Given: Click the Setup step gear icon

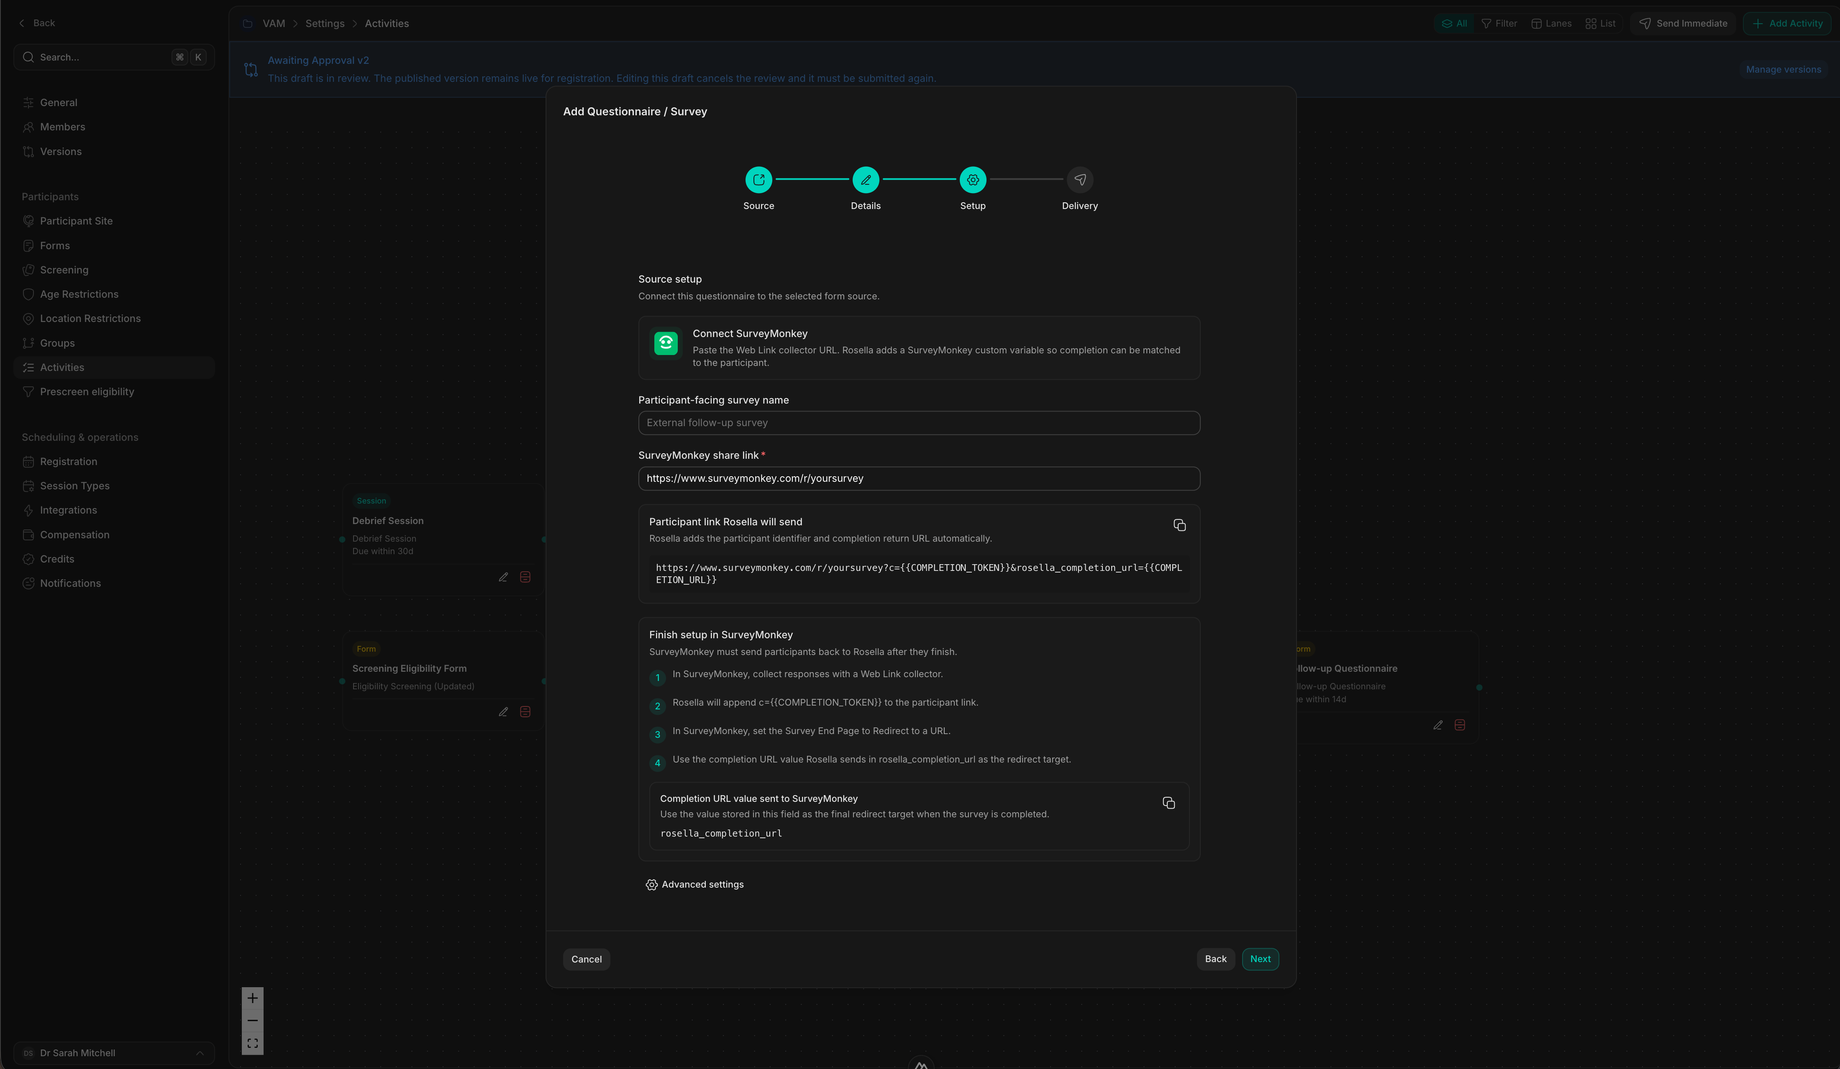Looking at the screenshot, I should [973, 180].
